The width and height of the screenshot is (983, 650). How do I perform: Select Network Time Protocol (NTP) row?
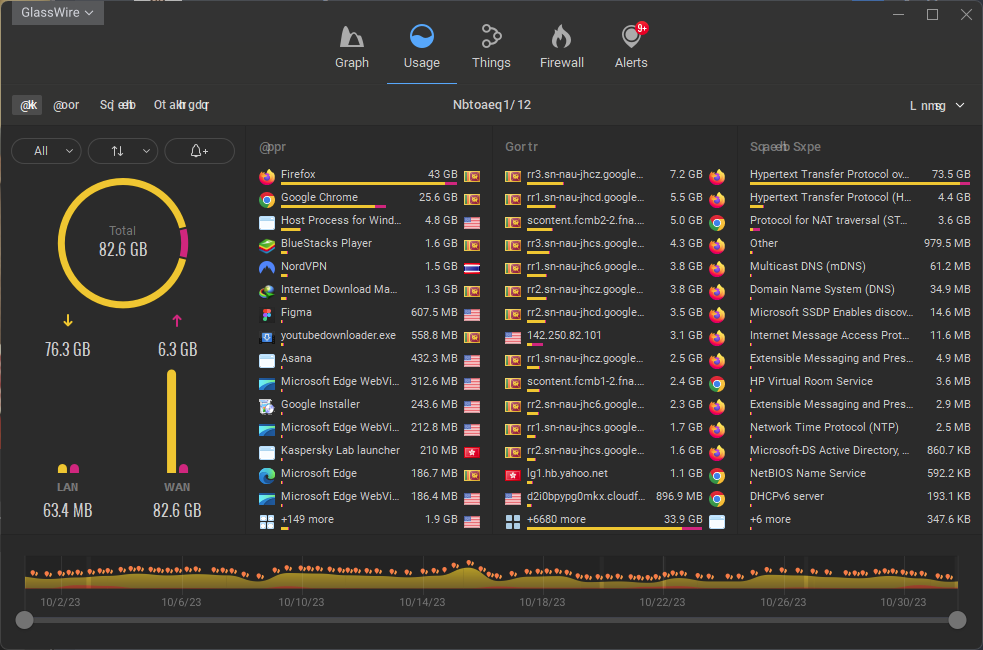(x=860, y=427)
